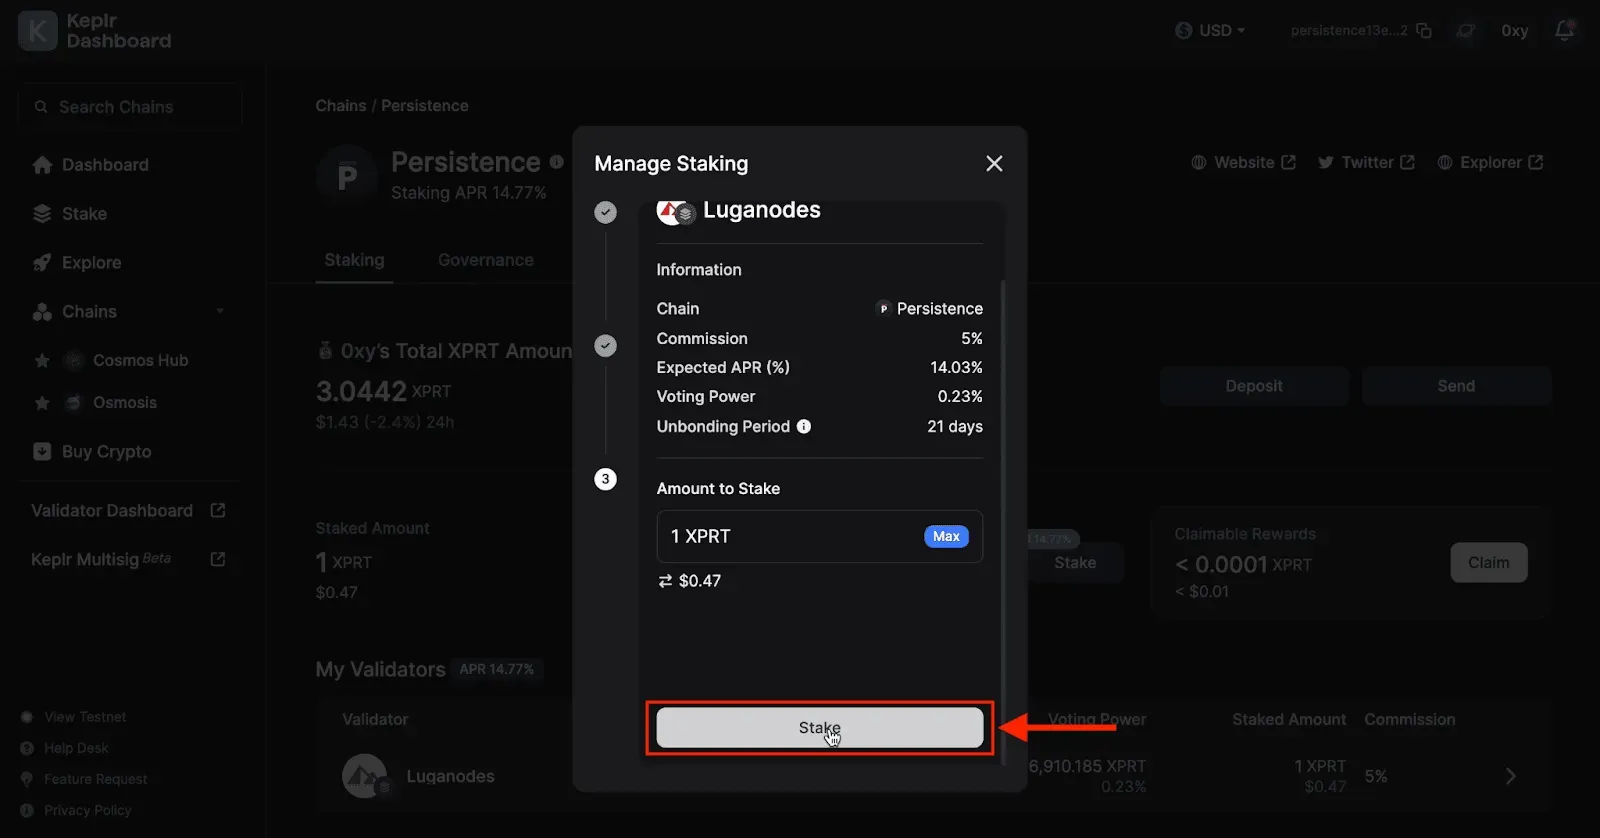Viewport: 1600px width, 838px height.
Task: Open the Dashboard home icon
Action: click(x=42, y=165)
